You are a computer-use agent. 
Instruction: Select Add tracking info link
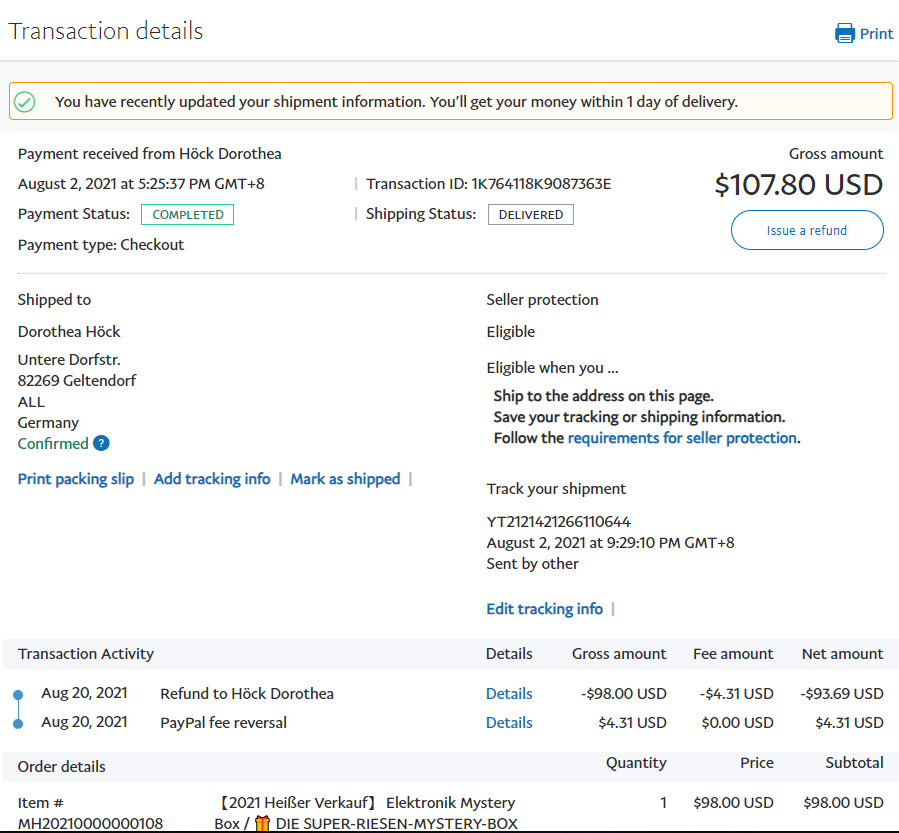212,479
